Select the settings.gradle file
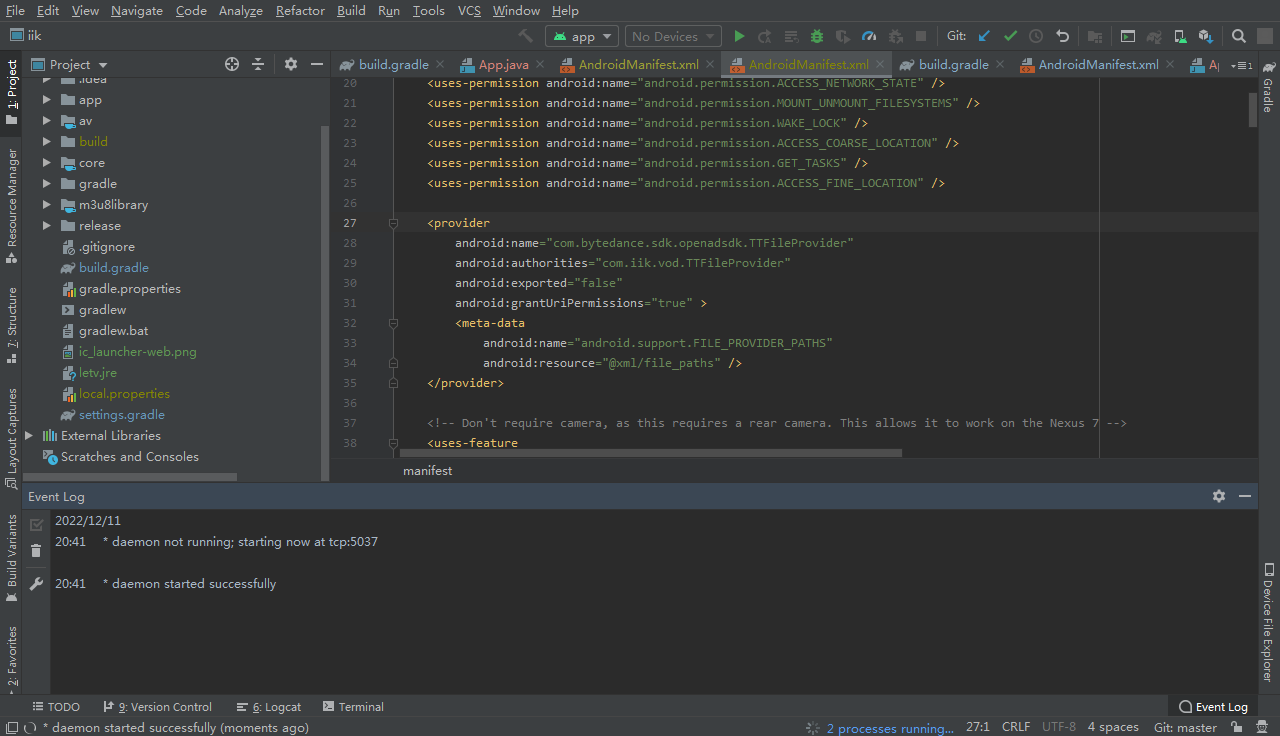The height and width of the screenshot is (736, 1280). click(x=124, y=414)
